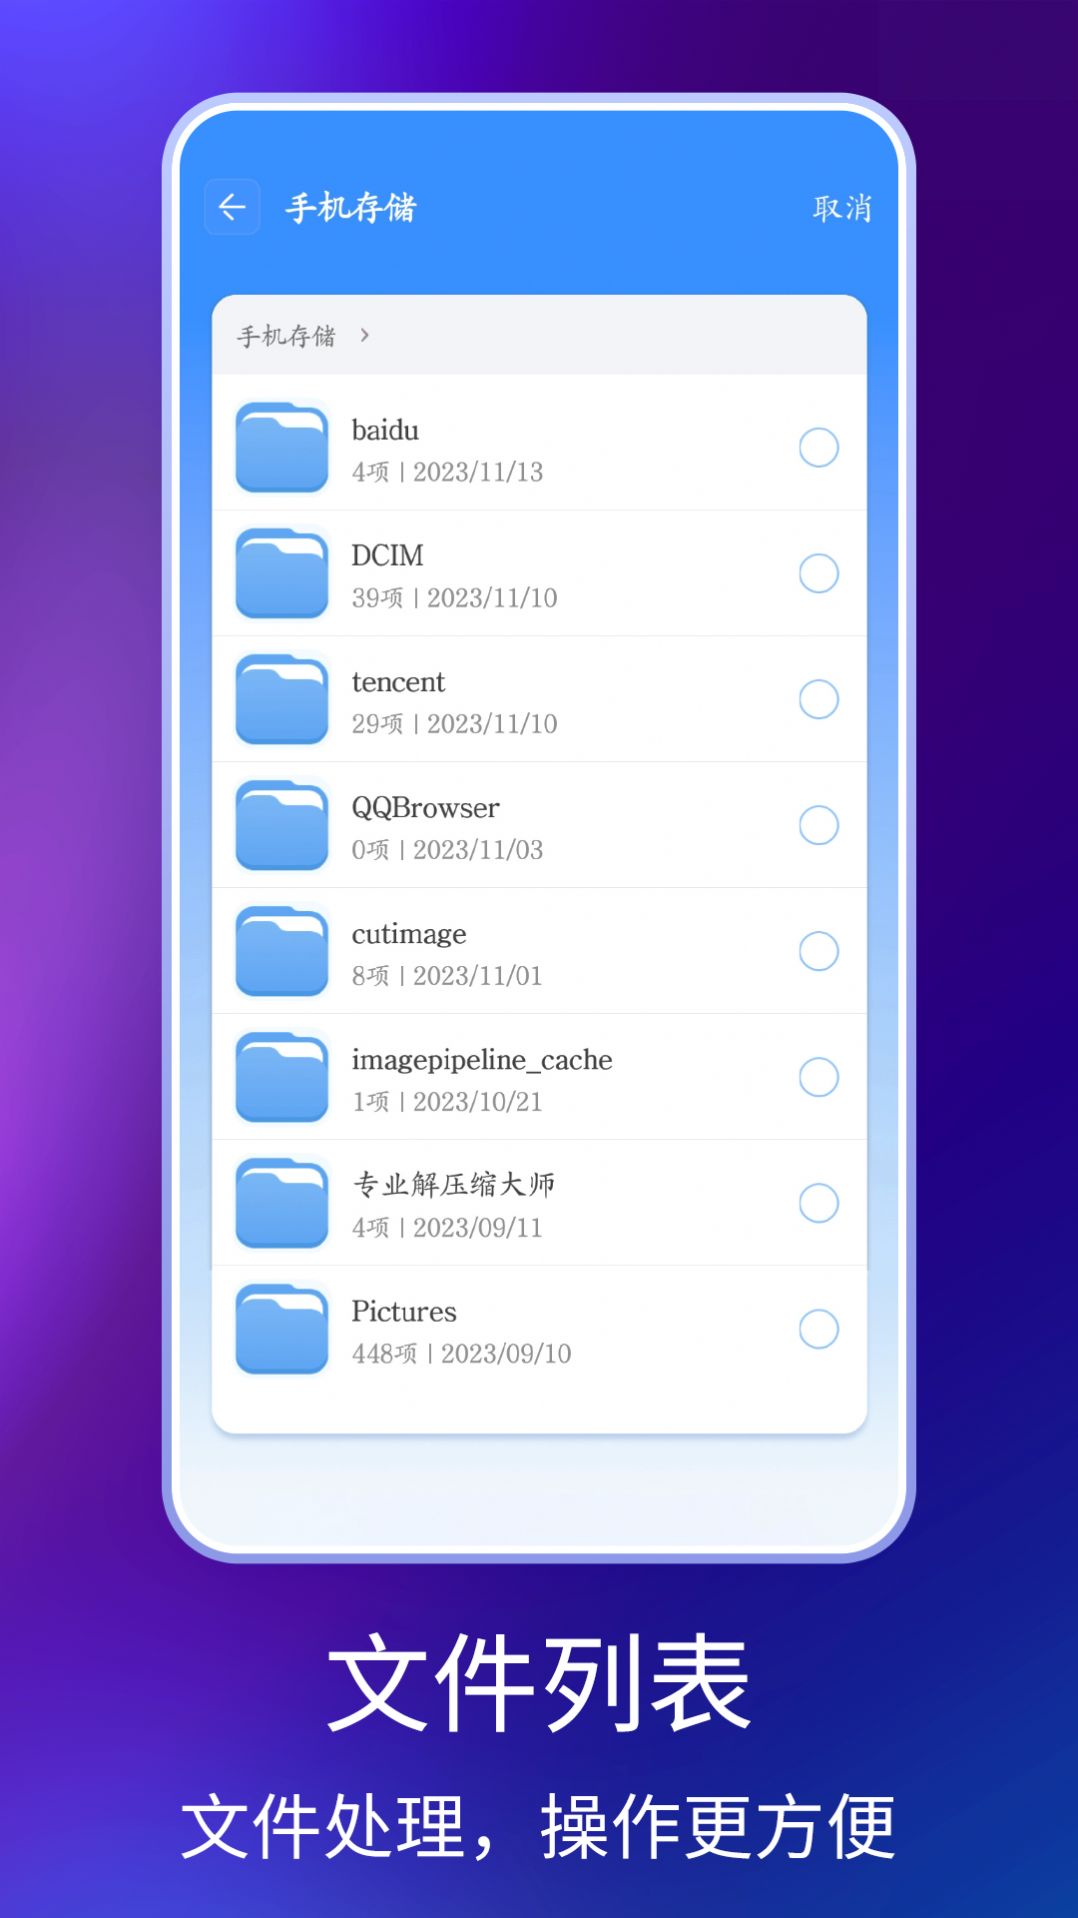
Task: Click the baidu folder icon
Action: [282, 448]
